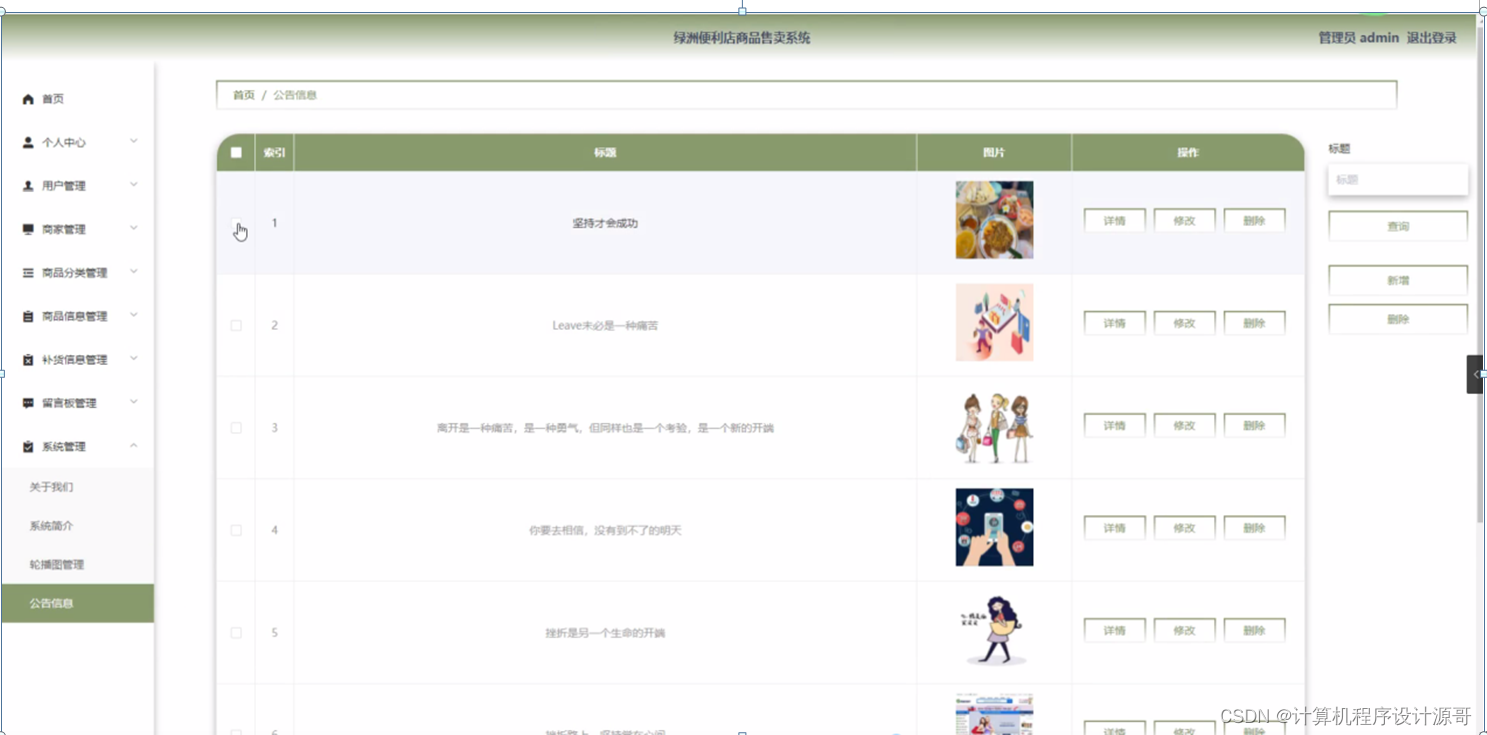Open 详情 for row 3
Image resolution: width=1487 pixels, height=735 pixels.
pyautogui.click(x=1115, y=426)
